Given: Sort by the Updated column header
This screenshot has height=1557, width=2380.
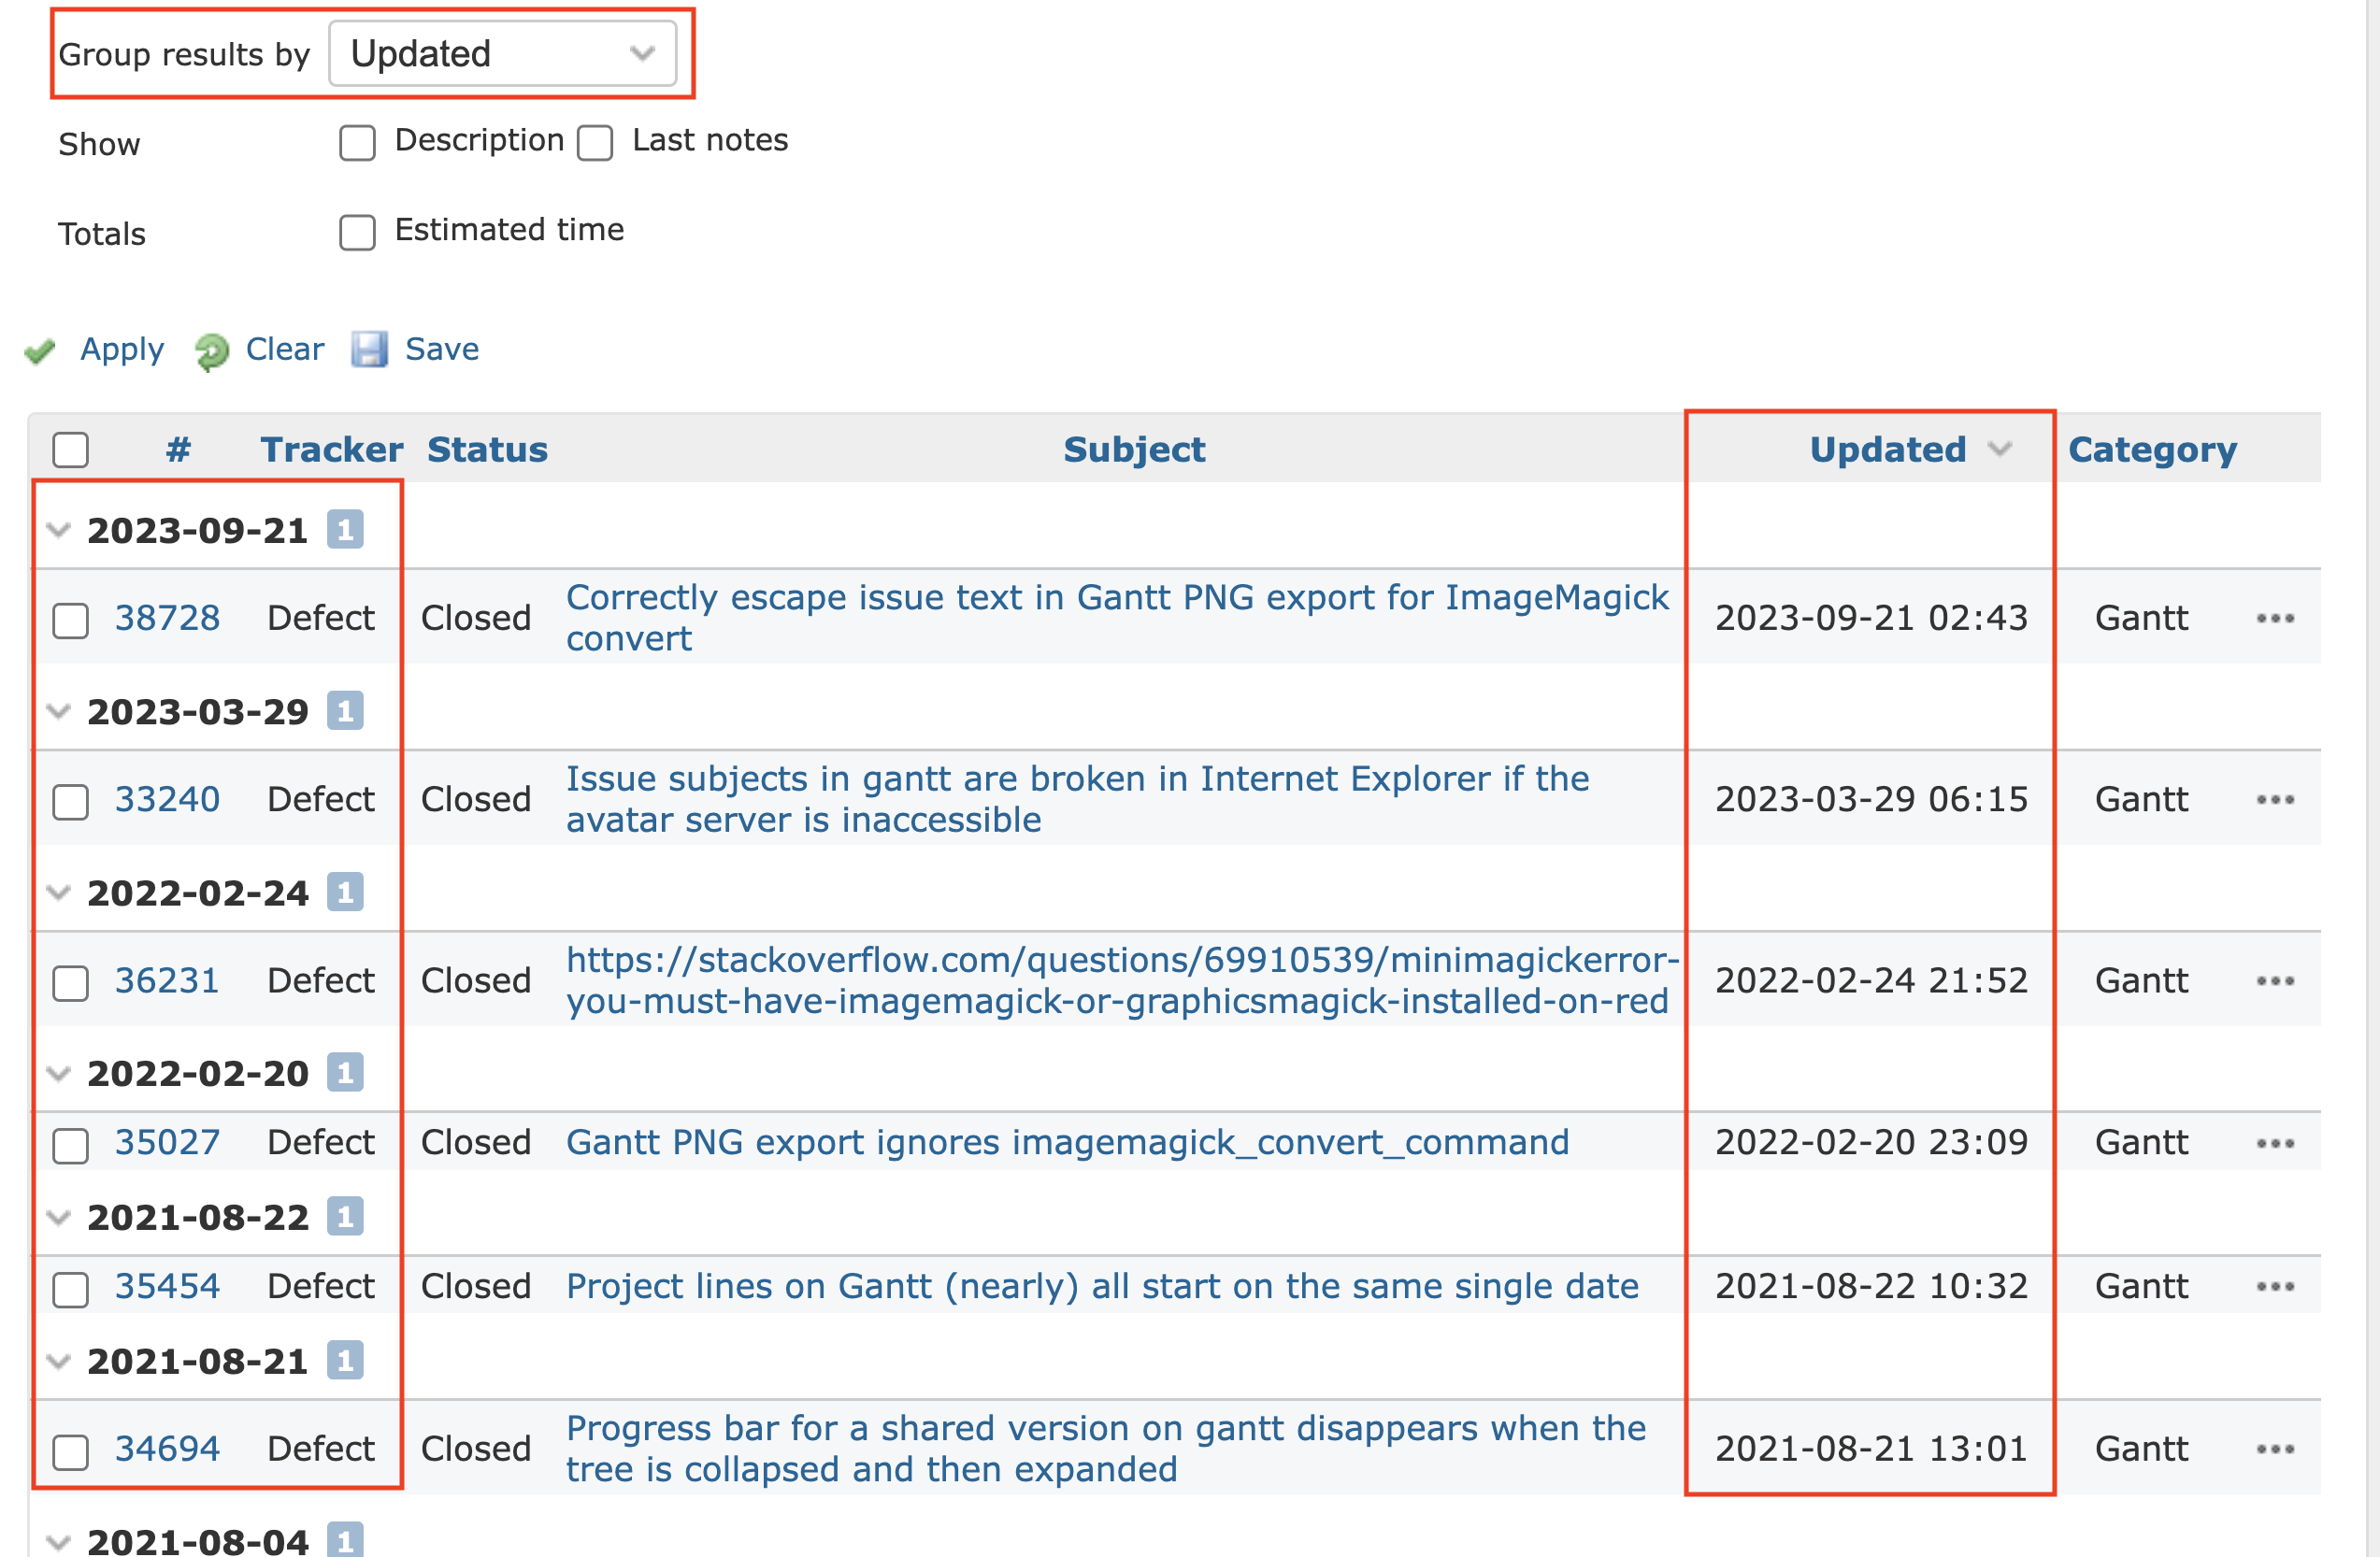Looking at the screenshot, I should point(1887,449).
